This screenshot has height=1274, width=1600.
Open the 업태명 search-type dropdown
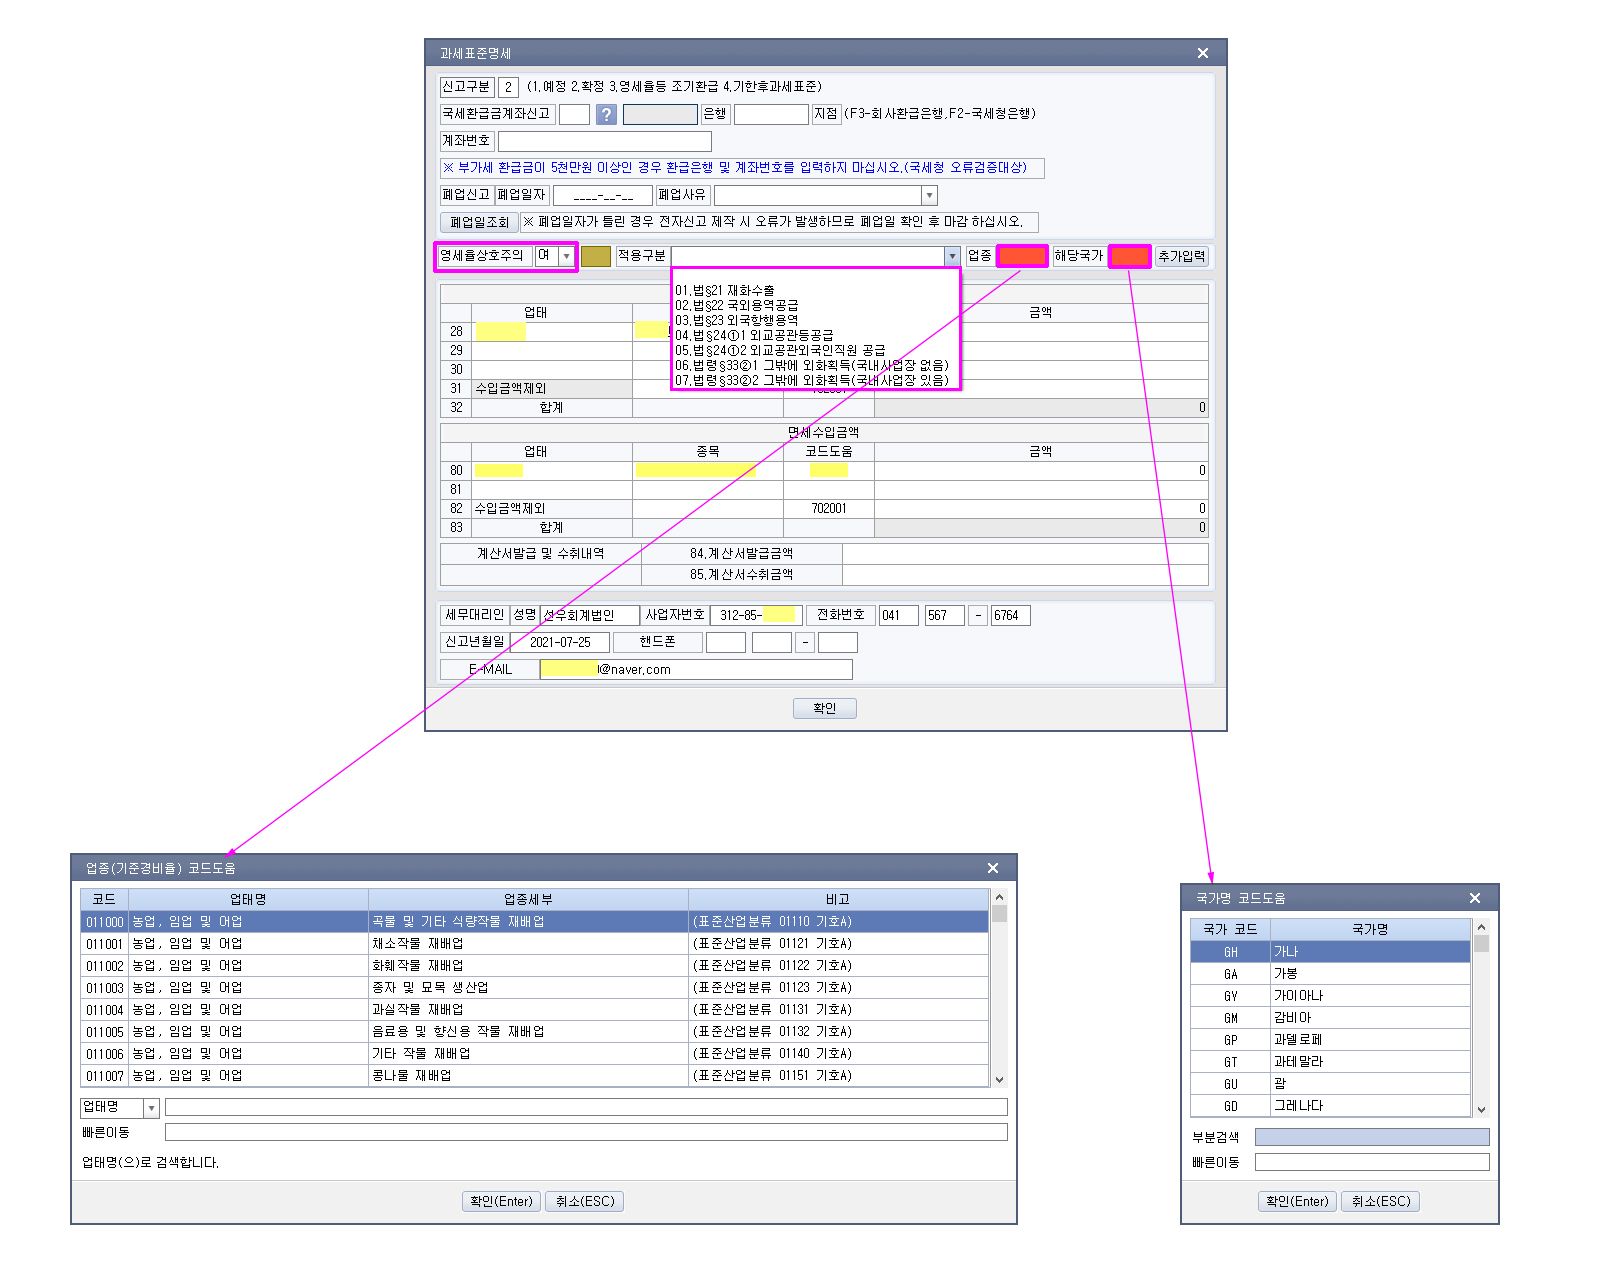tap(151, 1108)
